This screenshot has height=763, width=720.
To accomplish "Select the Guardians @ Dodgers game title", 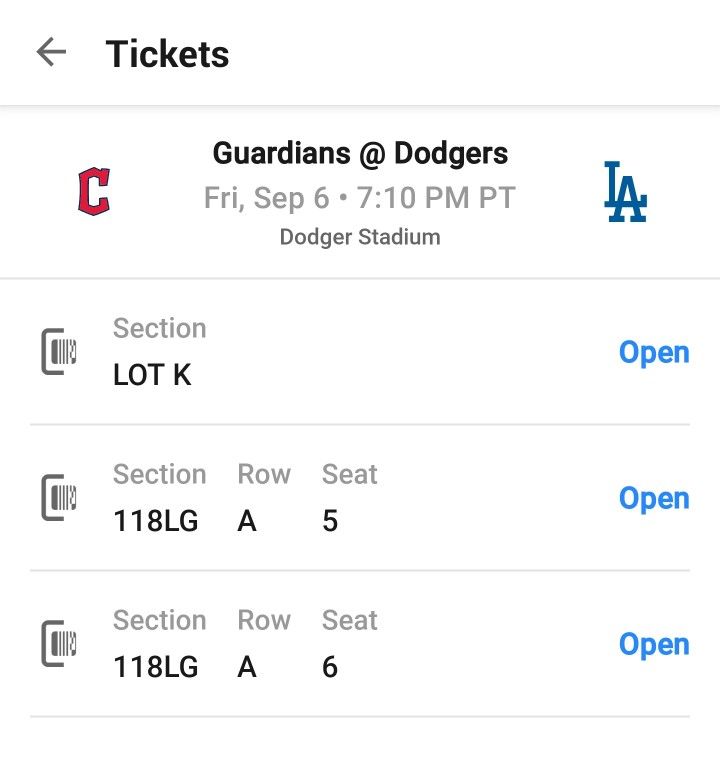I will click(360, 154).
